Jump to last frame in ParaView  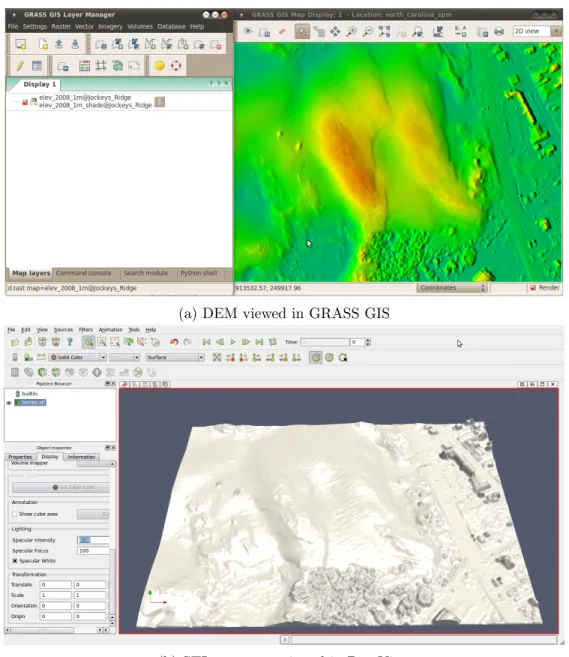tap(259, 342)
